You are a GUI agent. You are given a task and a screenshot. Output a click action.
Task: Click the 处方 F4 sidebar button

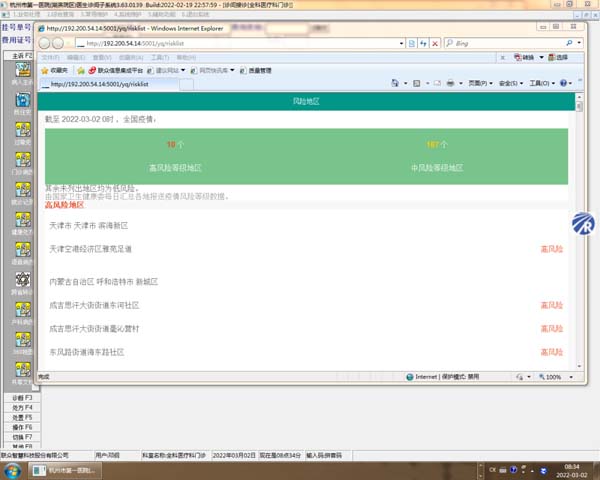pos(21,408)
